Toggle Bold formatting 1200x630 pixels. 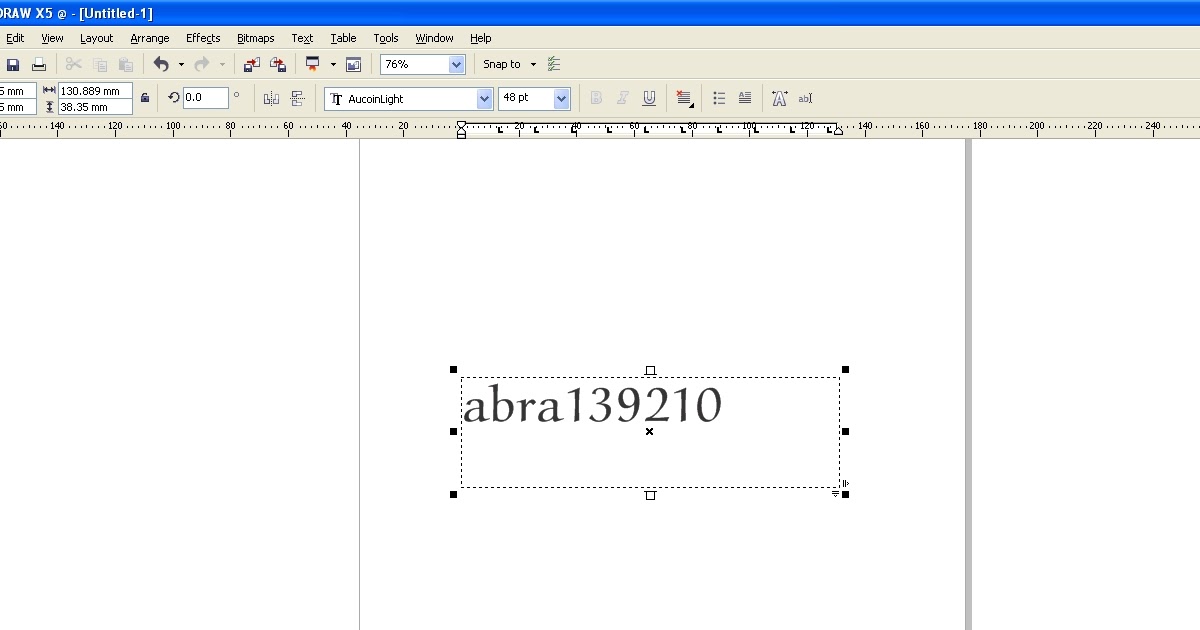tap(597, 98)
